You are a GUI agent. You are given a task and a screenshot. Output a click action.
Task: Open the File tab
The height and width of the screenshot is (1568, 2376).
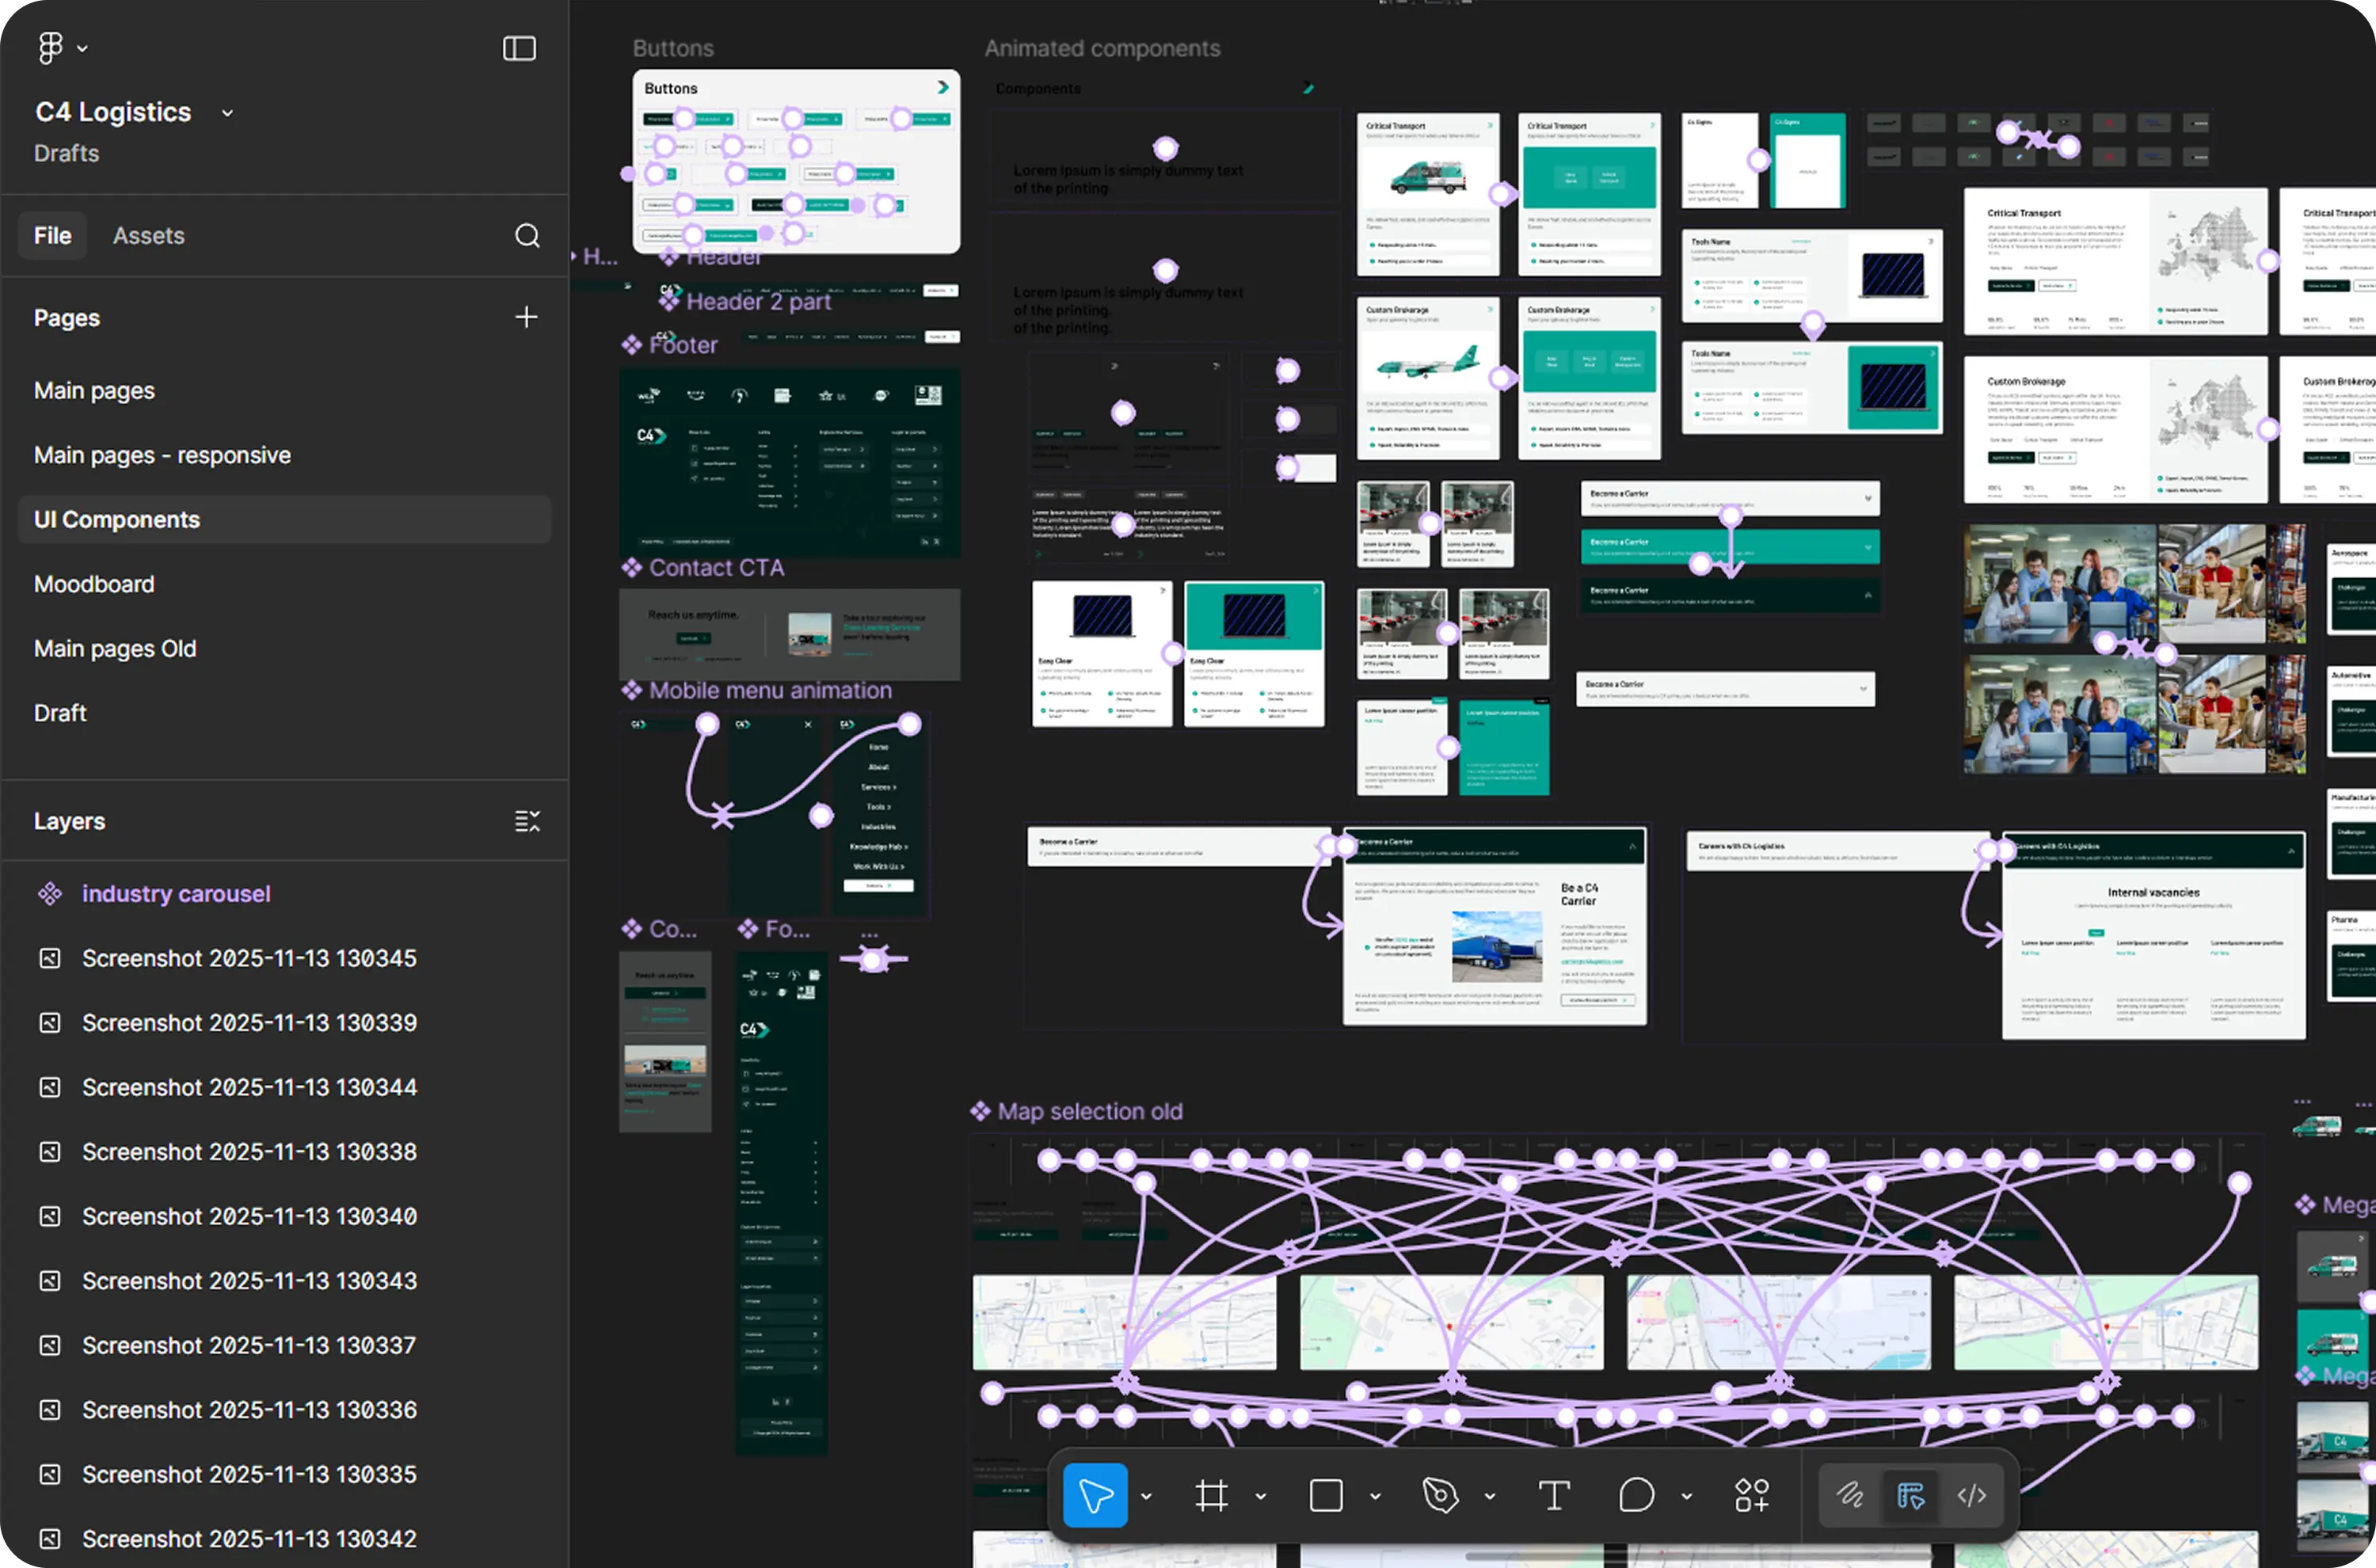pos(52,235)
